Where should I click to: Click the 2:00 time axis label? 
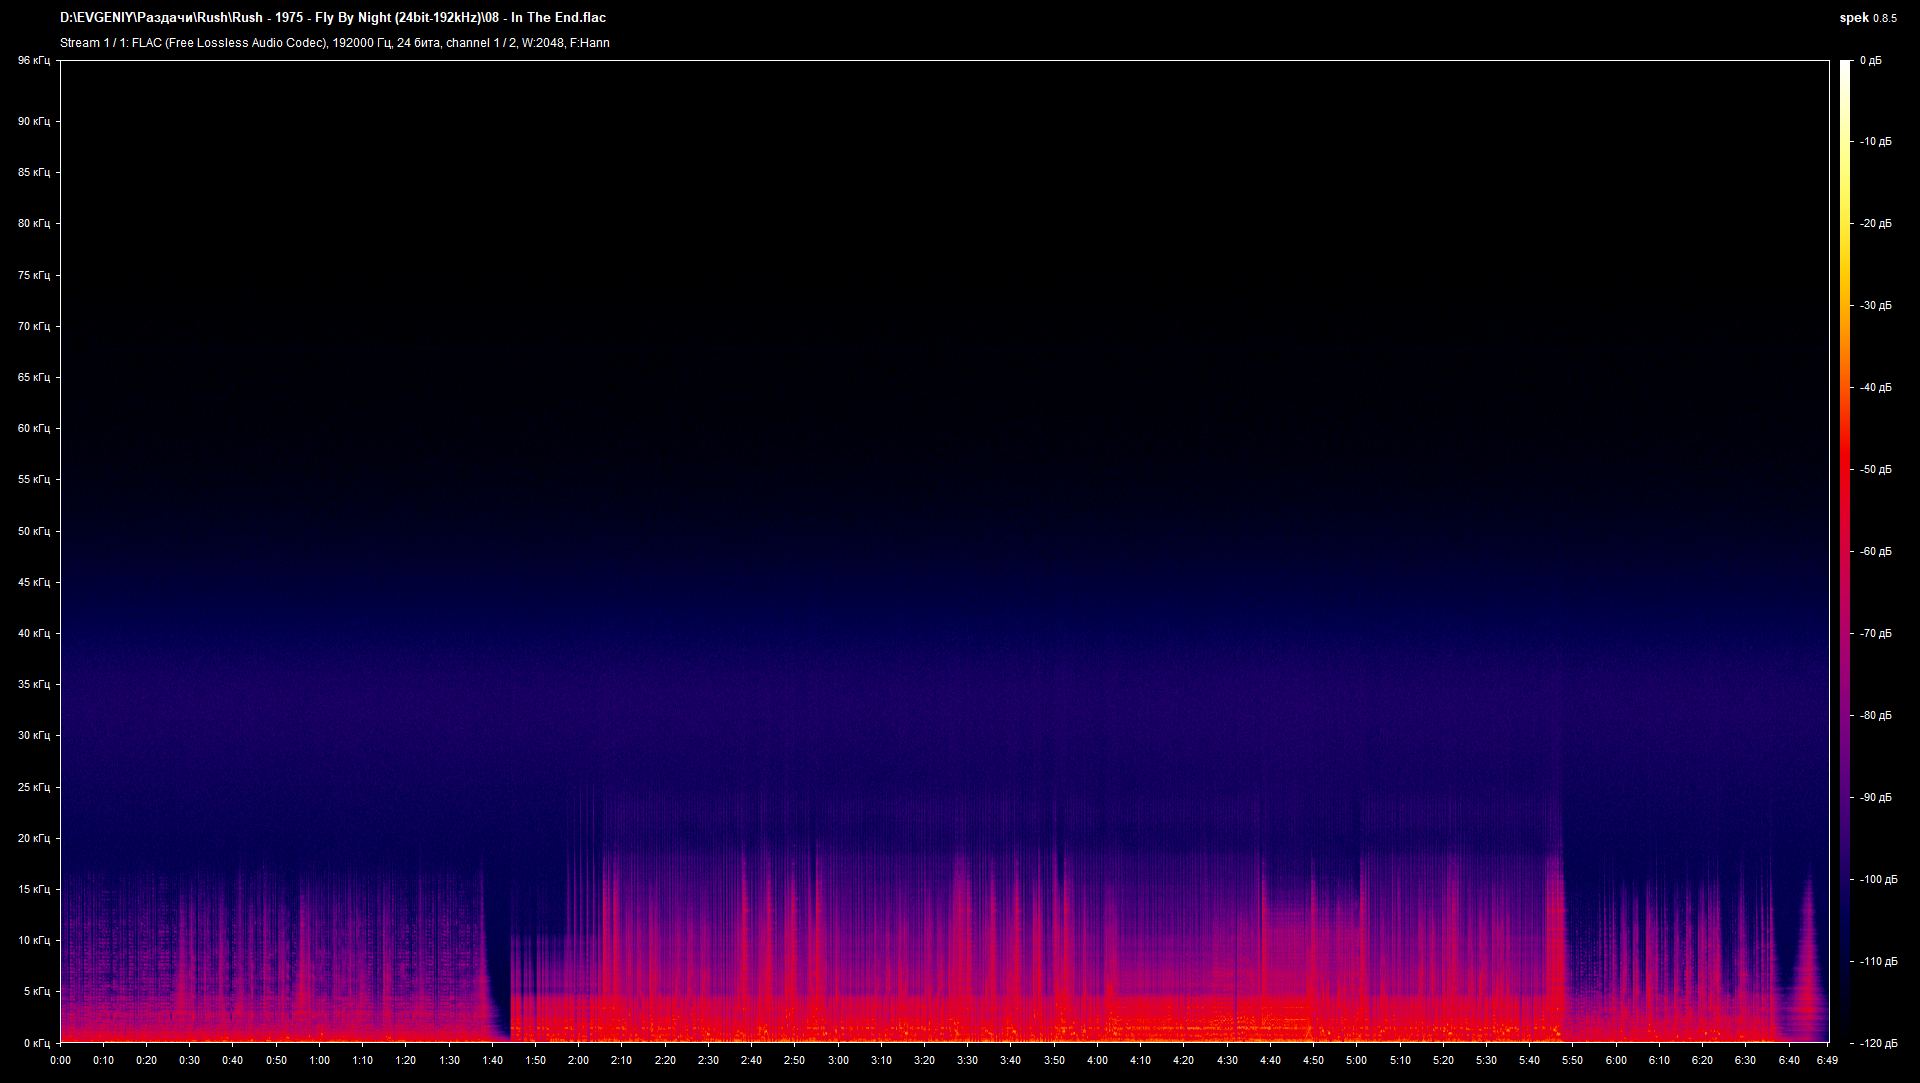[579, 1060]
